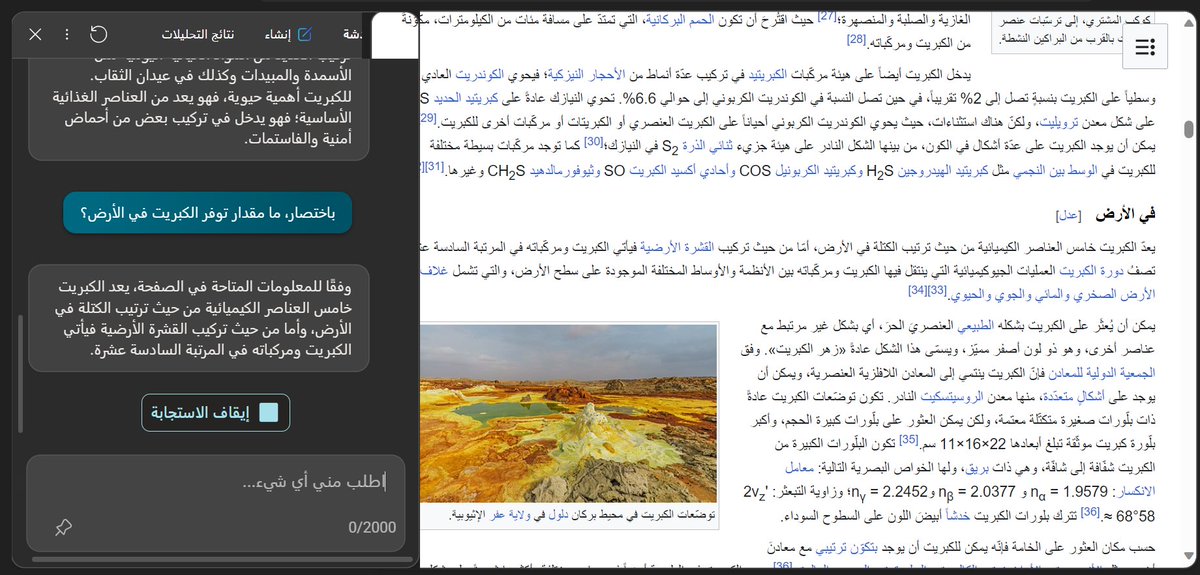The image size is (1200, 575).
Task: Open citation [30]
Action: coord(594,141)
